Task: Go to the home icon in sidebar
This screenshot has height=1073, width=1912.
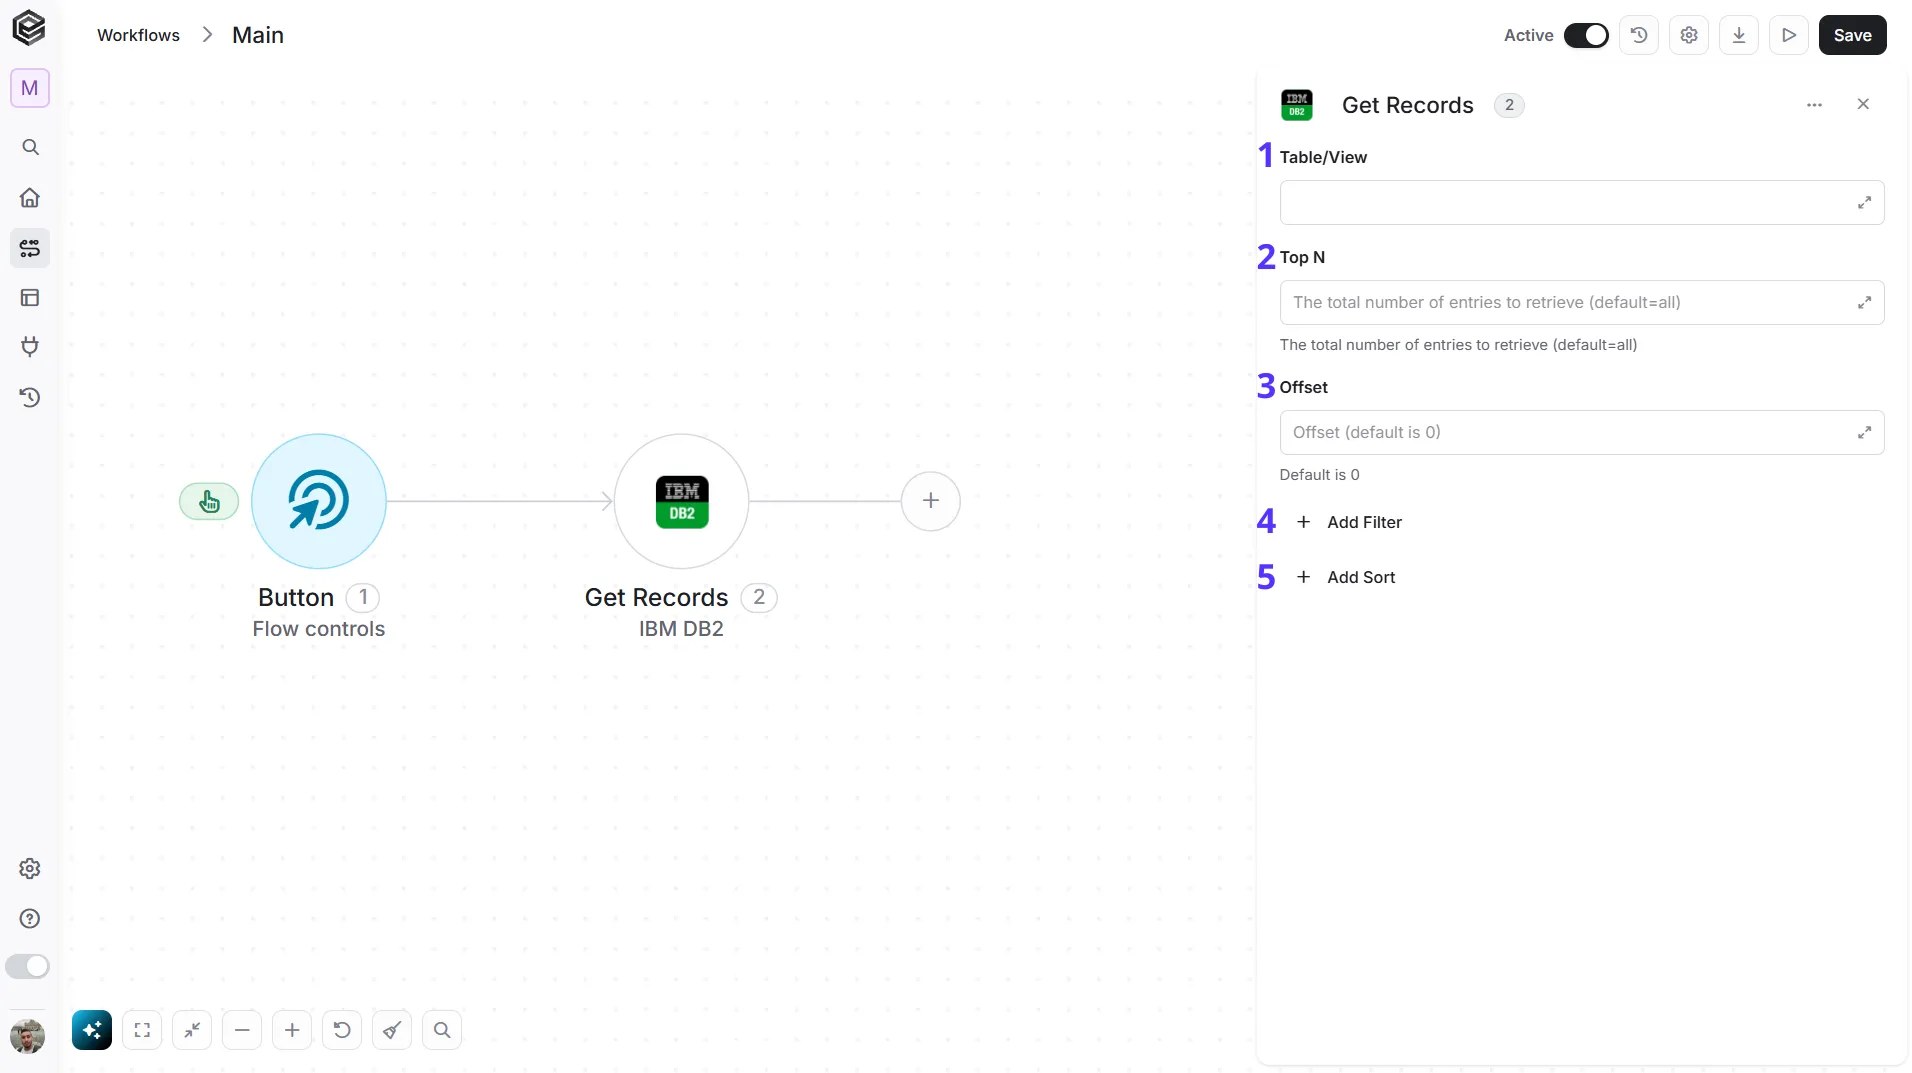Action: 30,197
